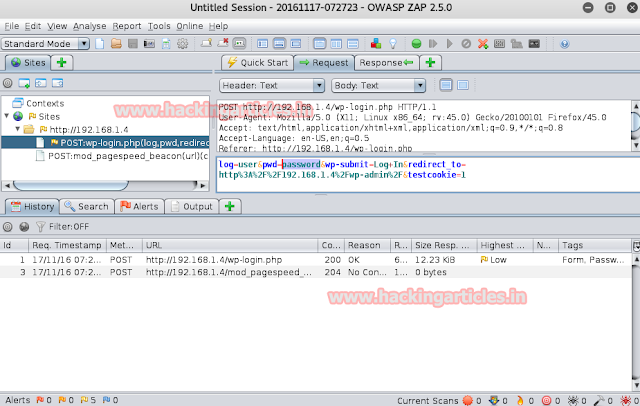The height and width of the screenshot is (406, 640).
Task: Click the History globe link-with-sites icon
Action: click(24, 226)
